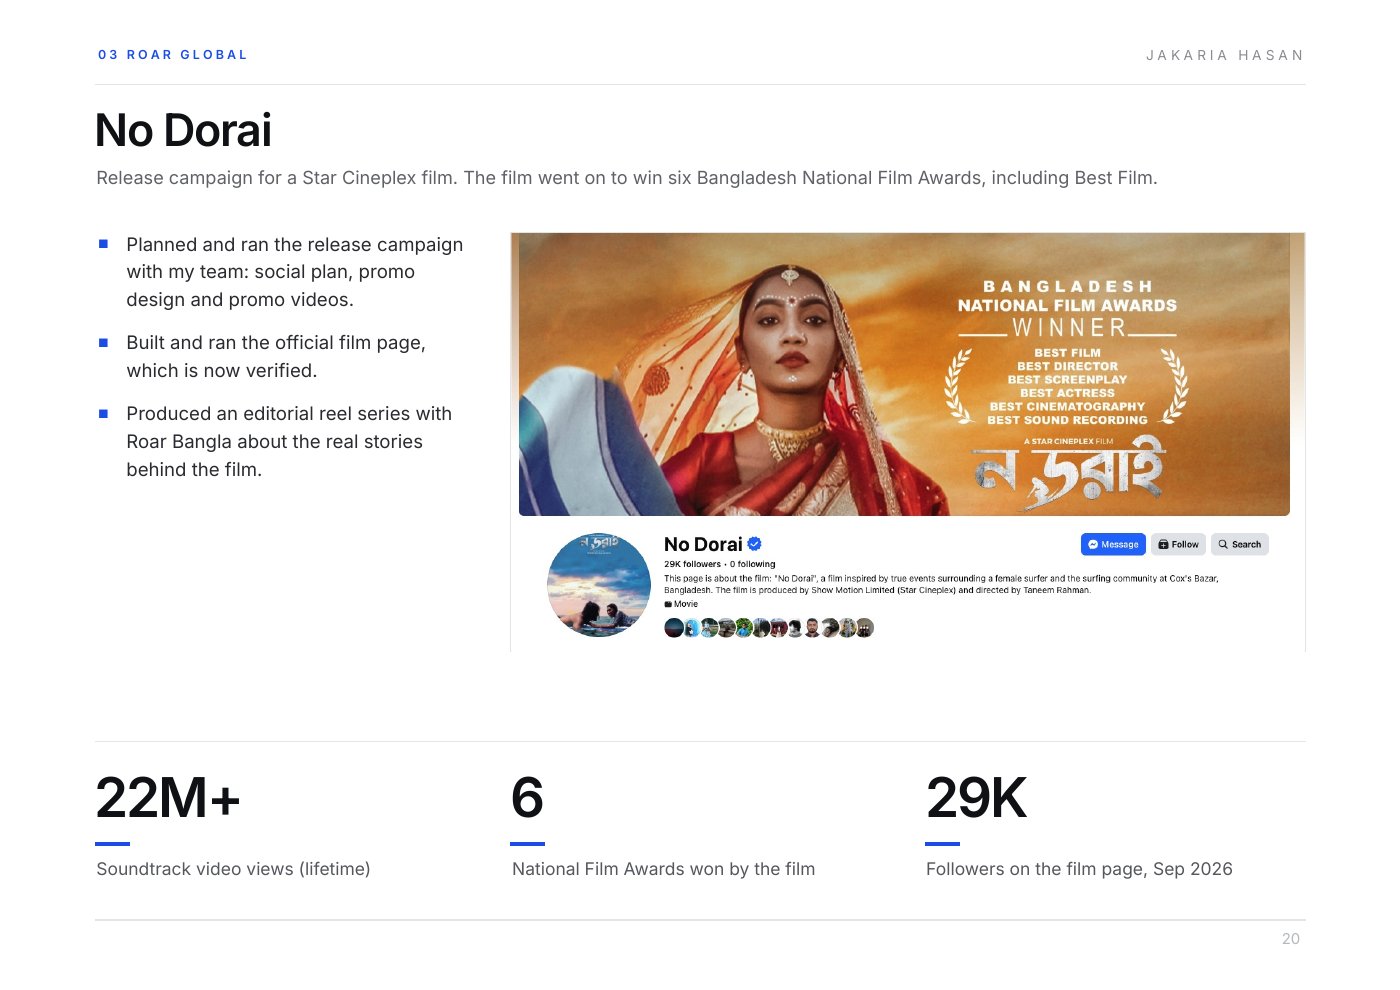Screen dimensions: 1400x990
Task: Click the large "29K" statistic
Action: (x=976, y=798)
